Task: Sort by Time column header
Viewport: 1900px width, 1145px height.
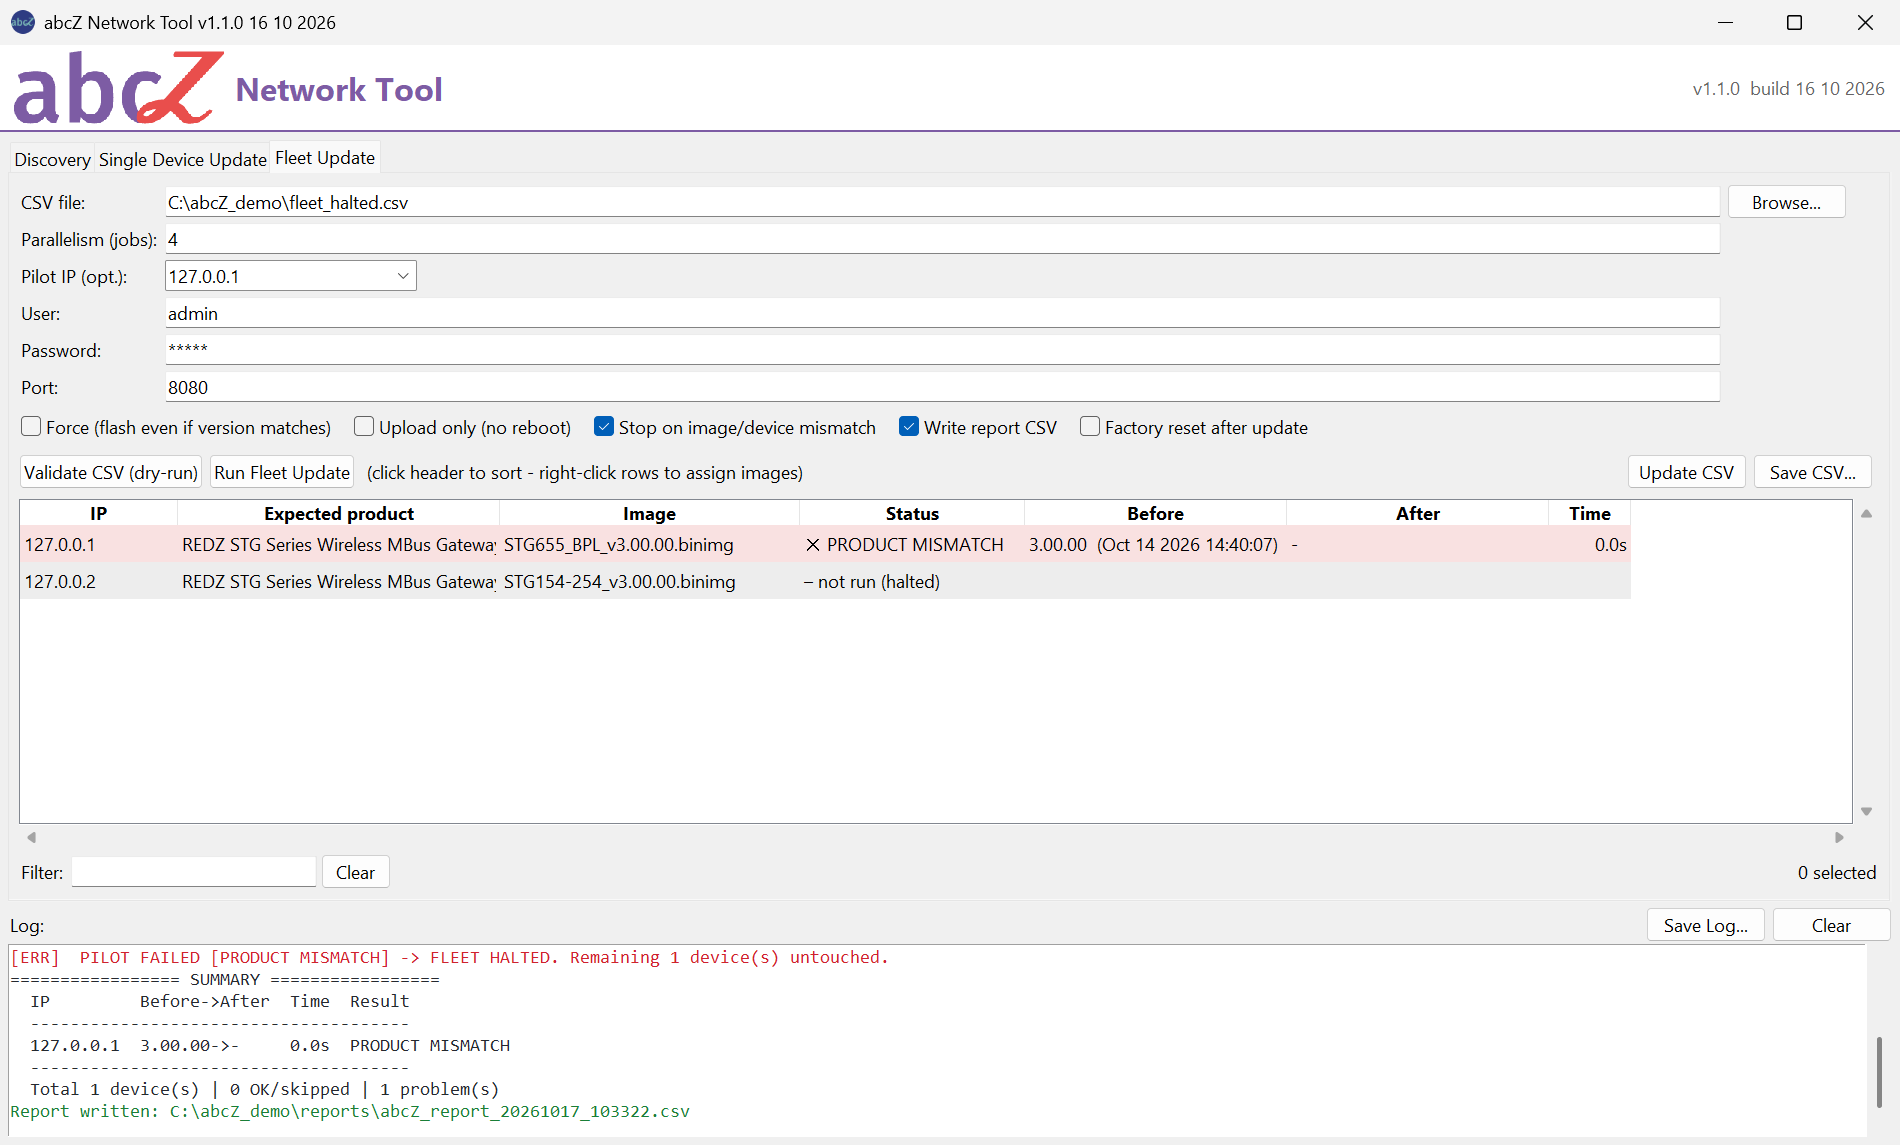Action: 1589,513
